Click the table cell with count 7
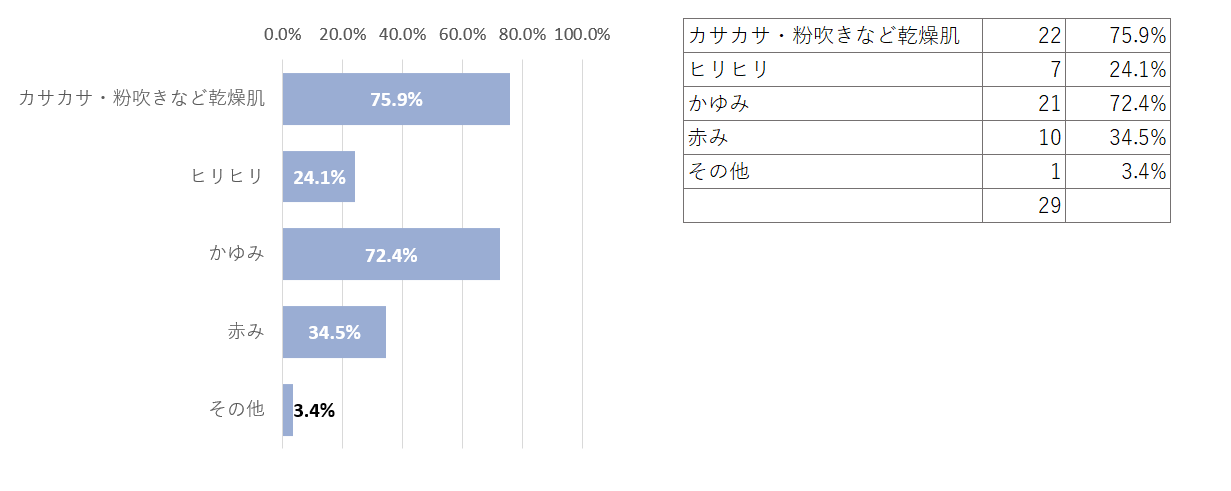Viewport: 1231px width, 491px height. coord(1023,70)
